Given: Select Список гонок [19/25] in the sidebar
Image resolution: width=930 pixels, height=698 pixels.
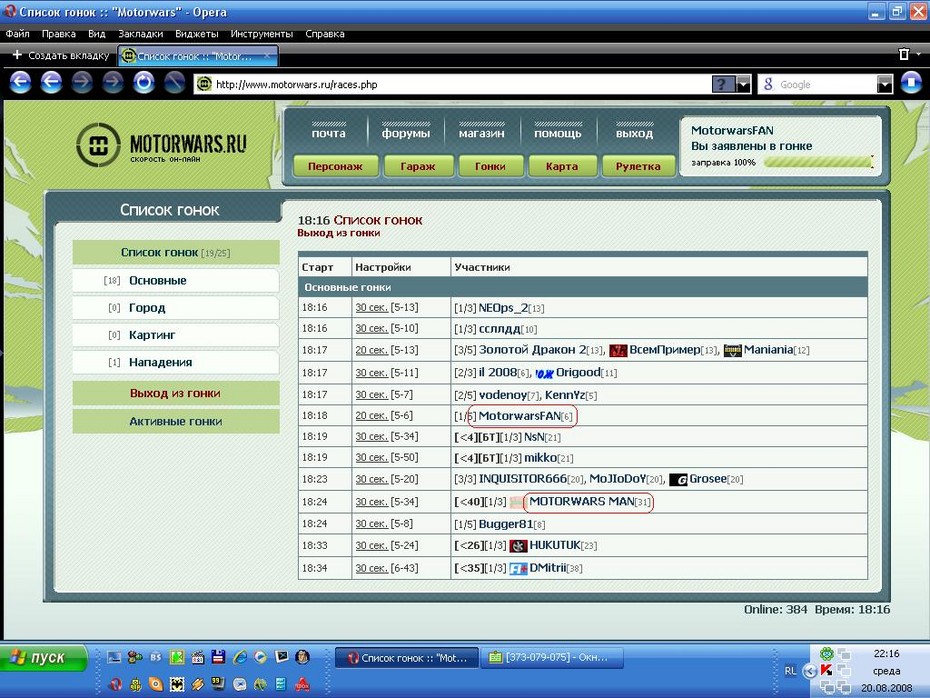Looking at the screenshot, I should pyautogui.click(x=176, y=253).
